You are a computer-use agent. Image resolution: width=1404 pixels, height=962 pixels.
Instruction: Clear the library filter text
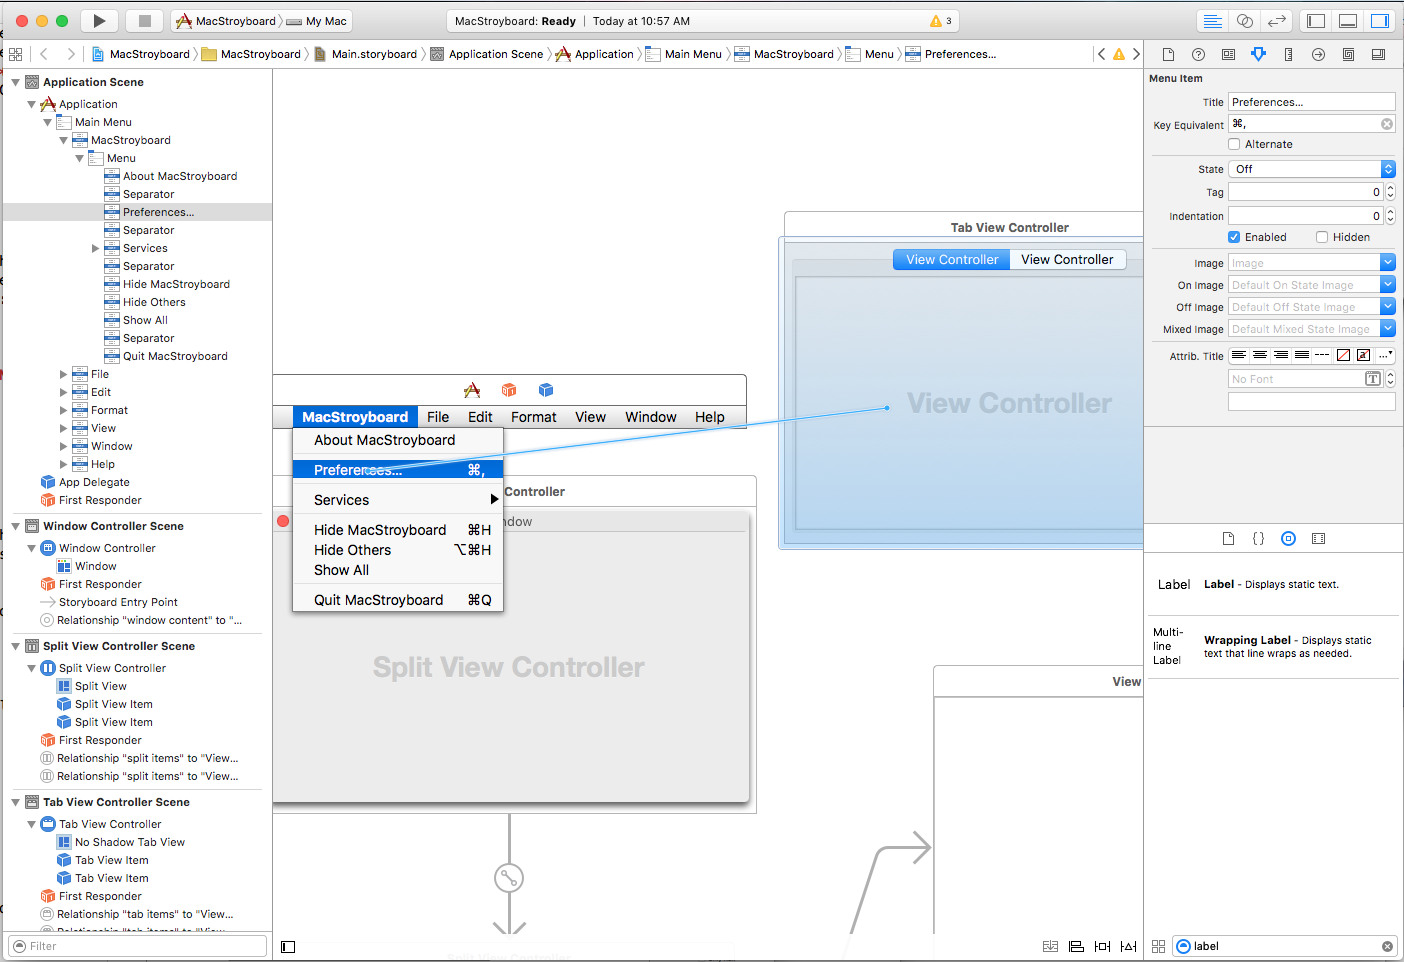pos(1387,946)
